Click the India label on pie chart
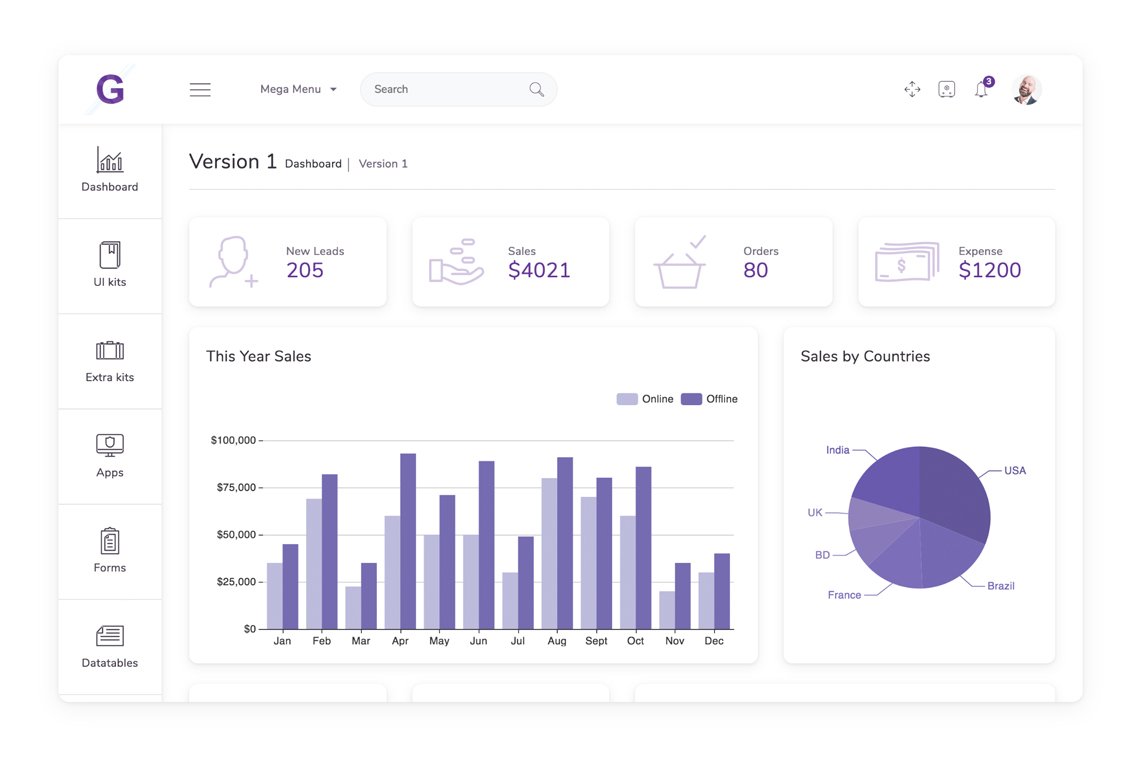The width and height of the screenshot is (1144, 758). click(x=838, y=450)
